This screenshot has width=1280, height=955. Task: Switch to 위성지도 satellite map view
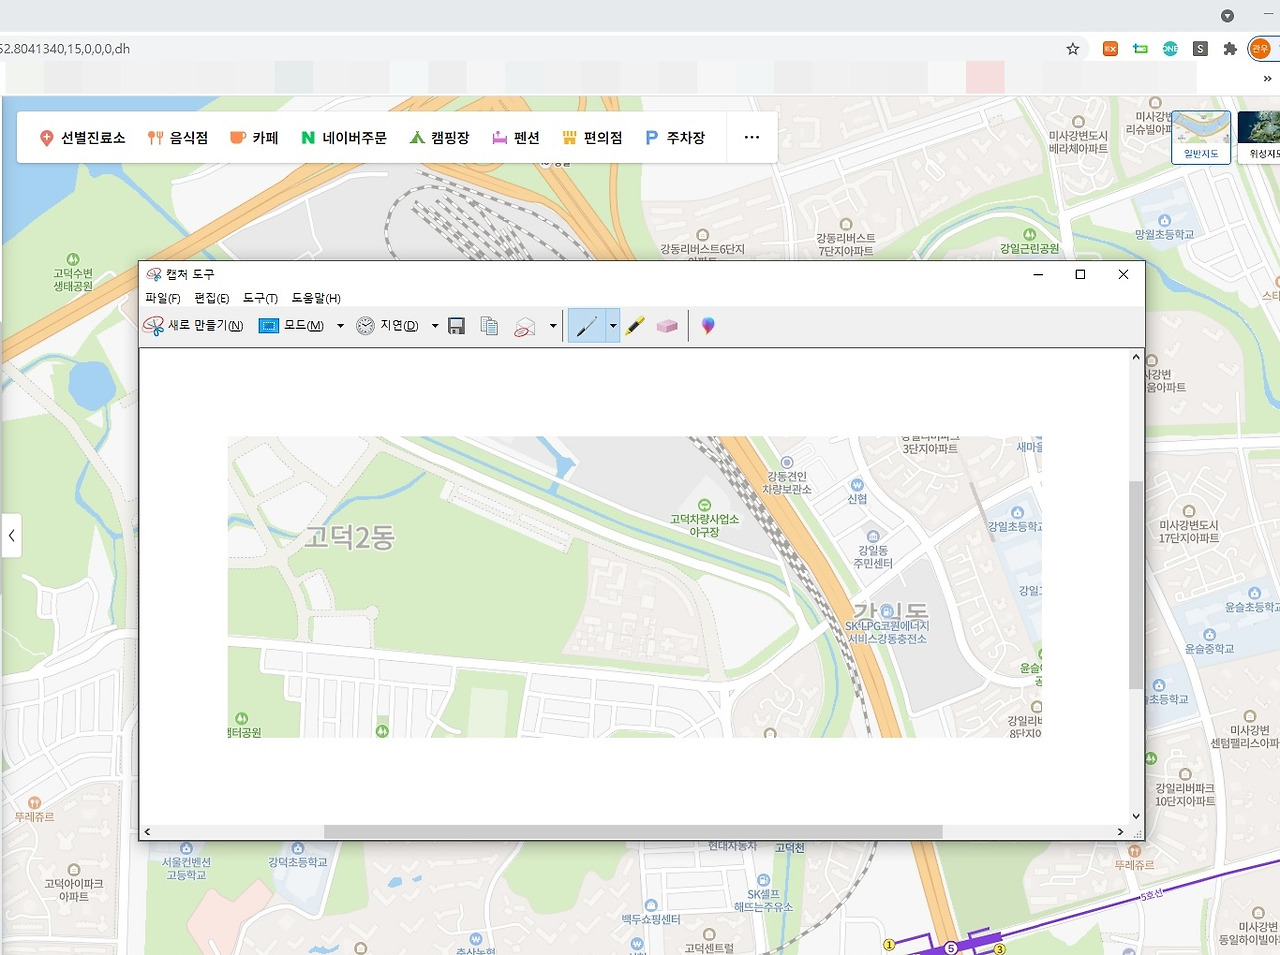(x=1259, y=137)
